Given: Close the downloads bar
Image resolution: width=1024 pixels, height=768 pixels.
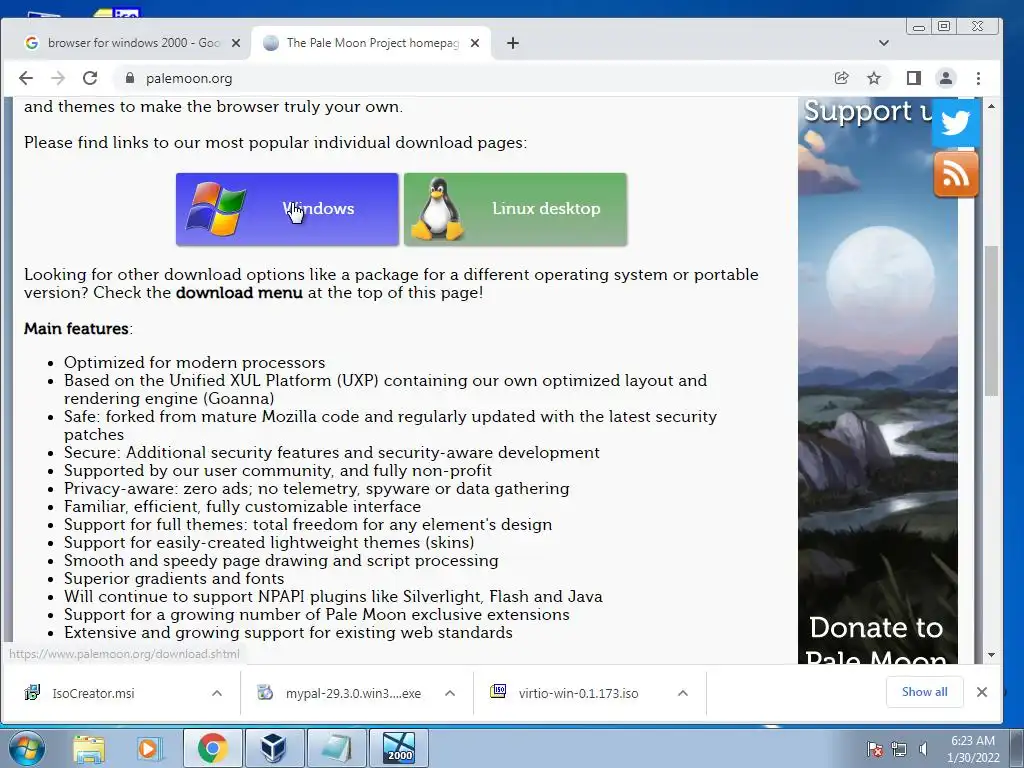Looking at the screenshot, I should [x=982, y=692].
